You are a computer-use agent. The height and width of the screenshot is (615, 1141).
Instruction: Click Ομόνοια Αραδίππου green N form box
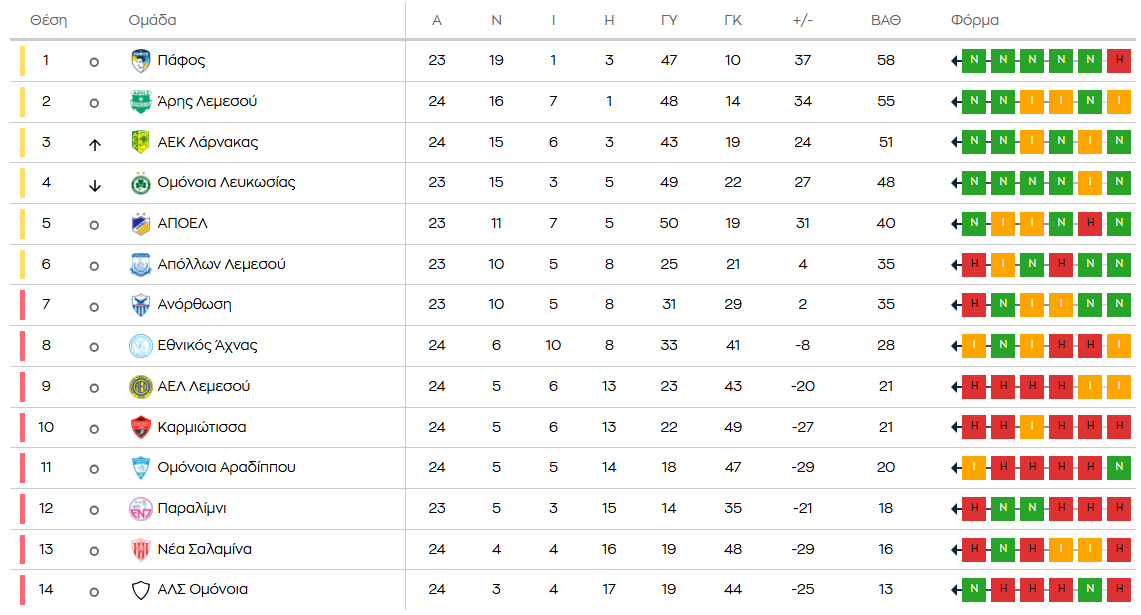point(1119,468)
